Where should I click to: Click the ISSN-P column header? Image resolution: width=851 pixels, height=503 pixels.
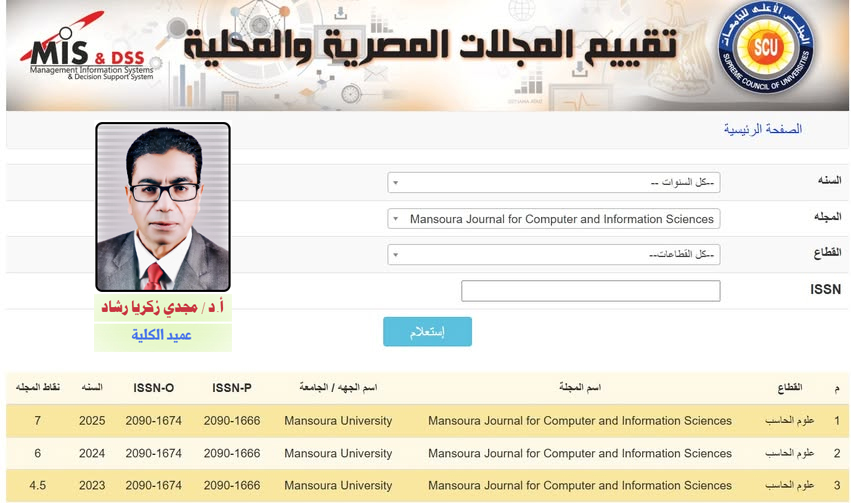(x=232, y=388)
